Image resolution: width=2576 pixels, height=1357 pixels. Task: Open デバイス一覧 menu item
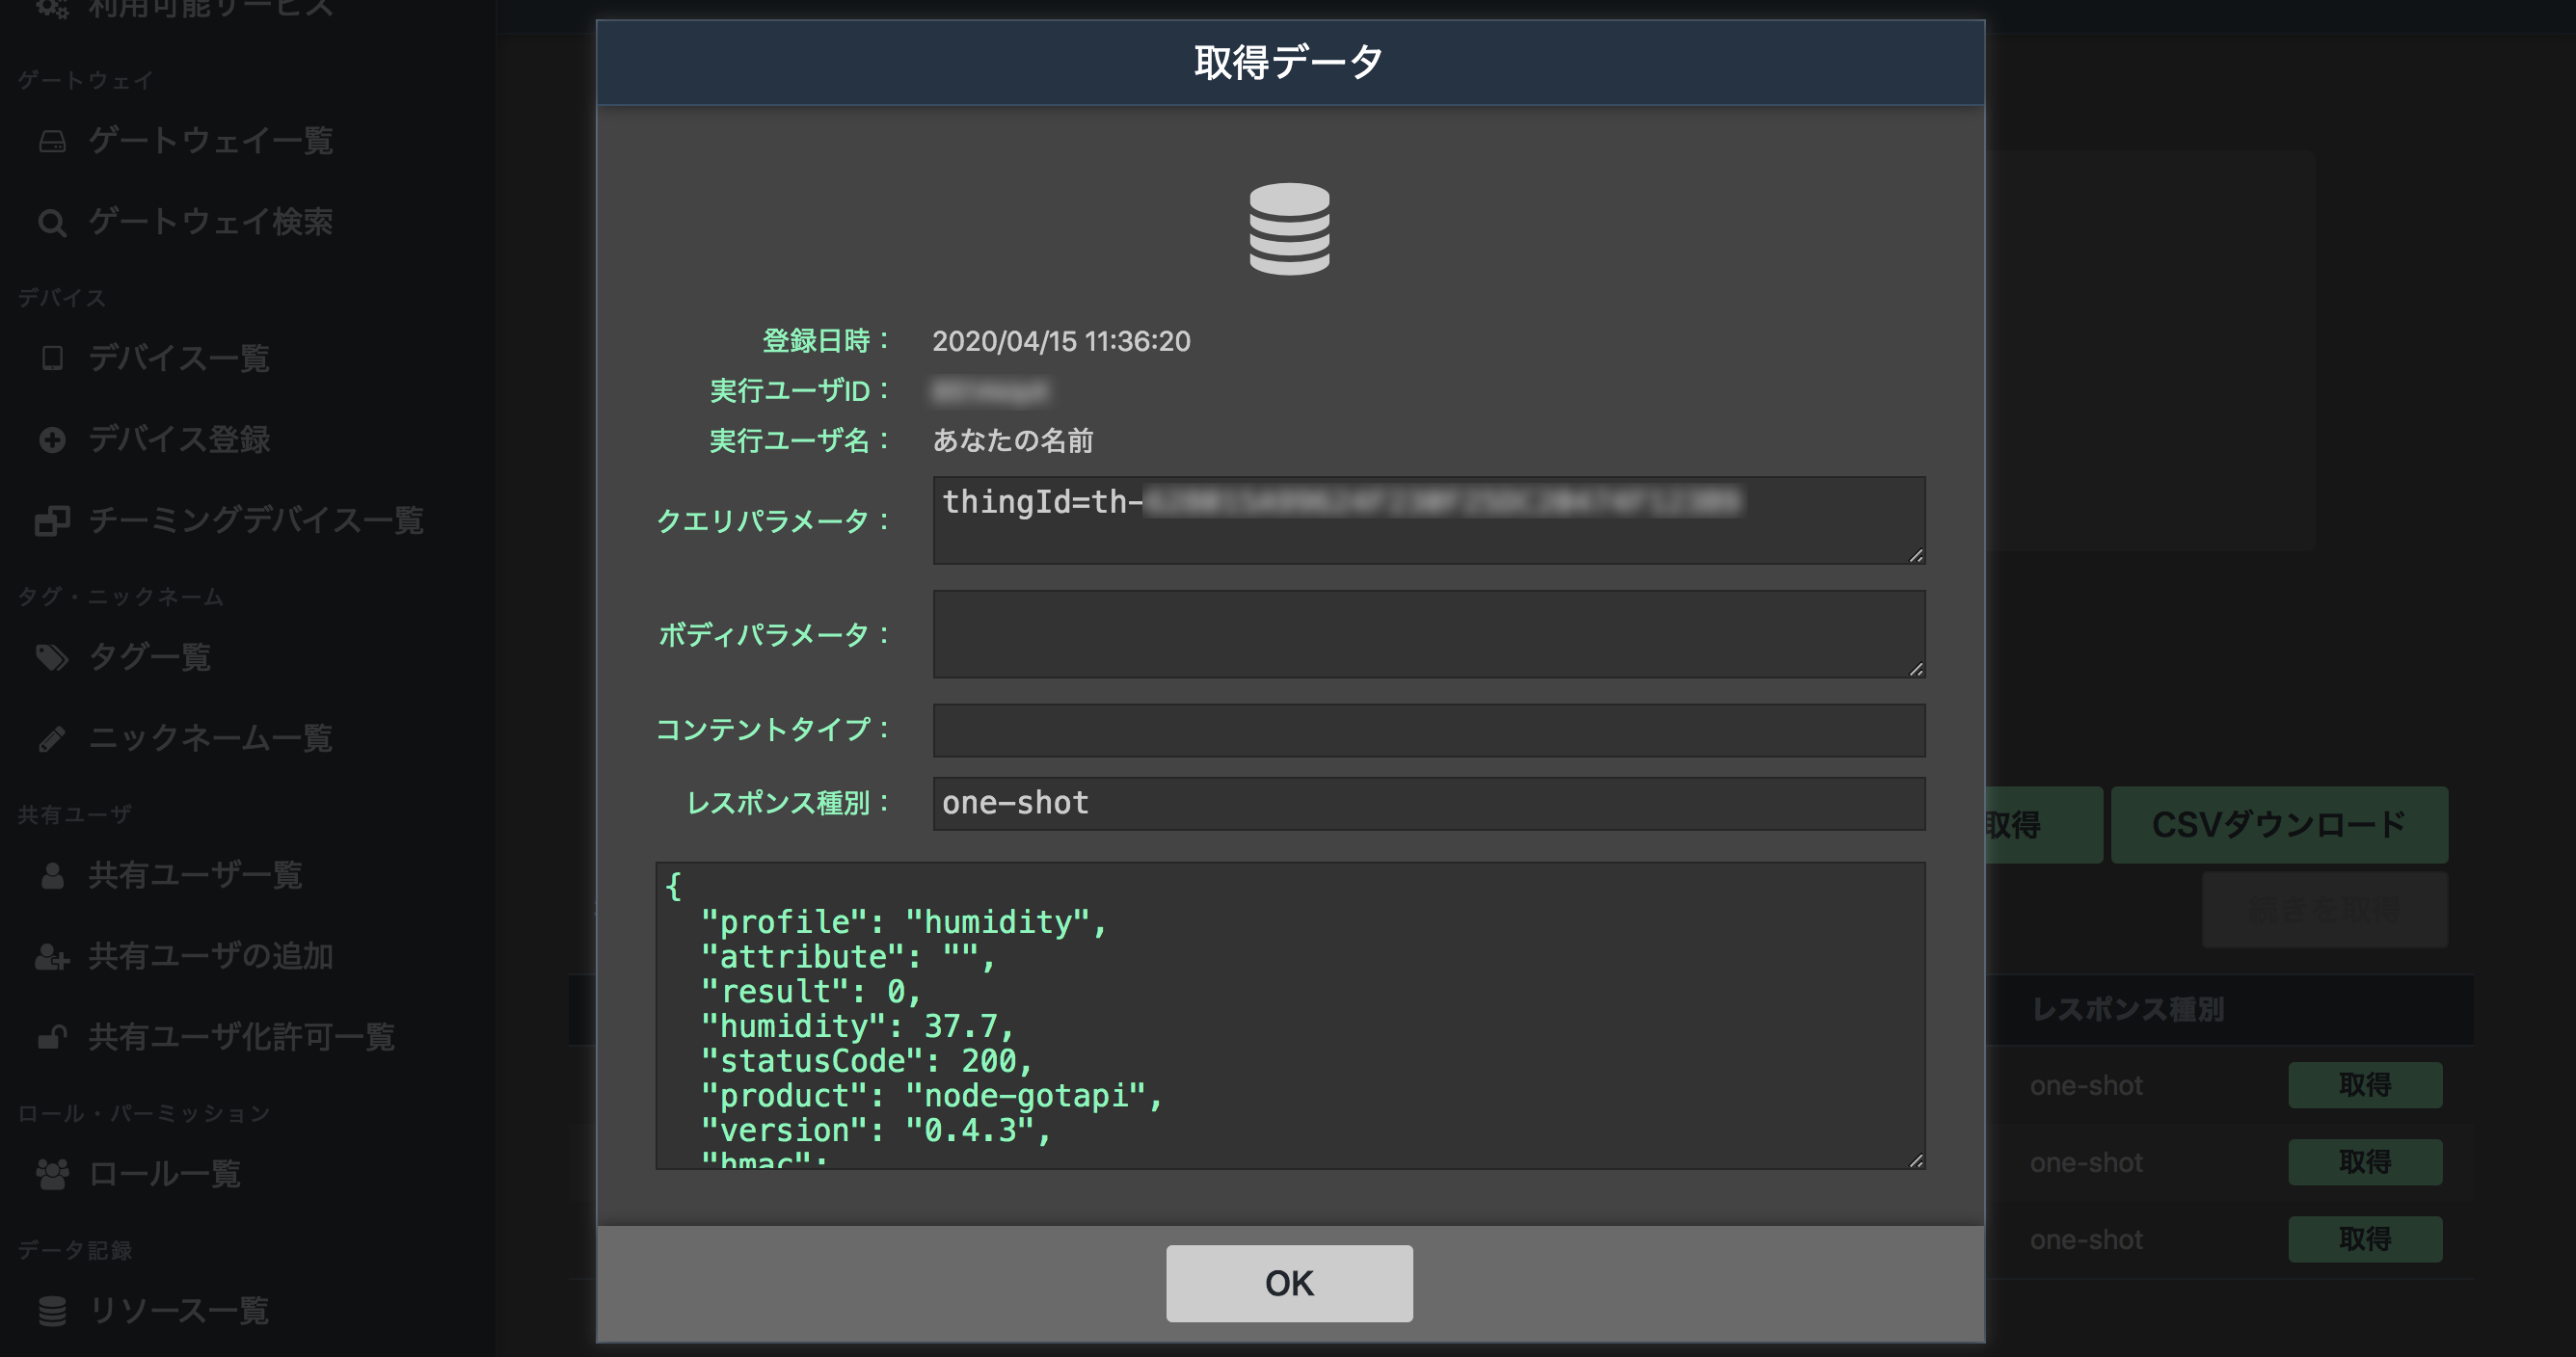point(179,358)
